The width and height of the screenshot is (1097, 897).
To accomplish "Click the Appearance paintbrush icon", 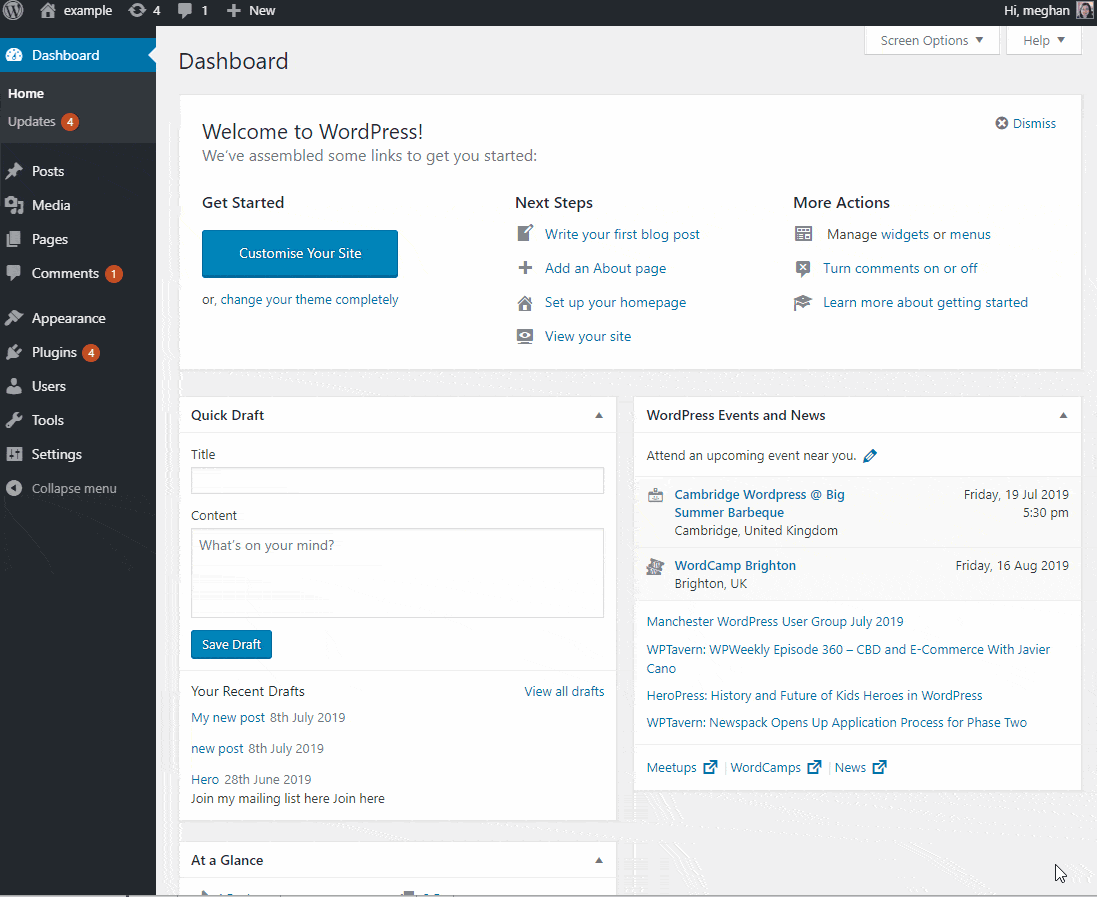I will click(x=14, y=318).
